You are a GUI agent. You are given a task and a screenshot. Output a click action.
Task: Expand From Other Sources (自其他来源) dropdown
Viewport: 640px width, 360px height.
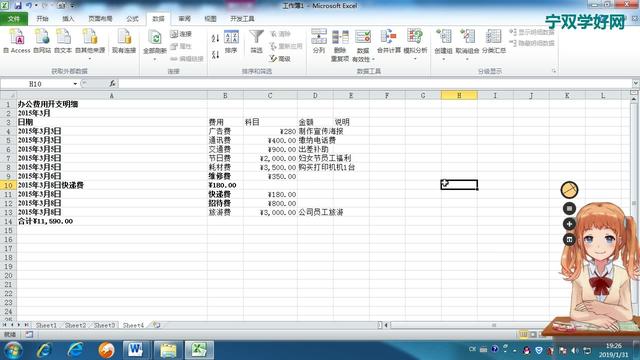[90, 59]
